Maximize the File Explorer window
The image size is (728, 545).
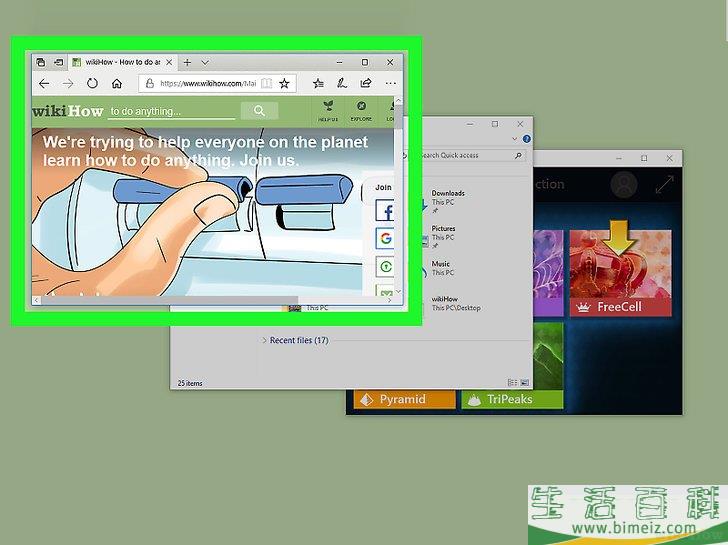[x=495, y=124]
